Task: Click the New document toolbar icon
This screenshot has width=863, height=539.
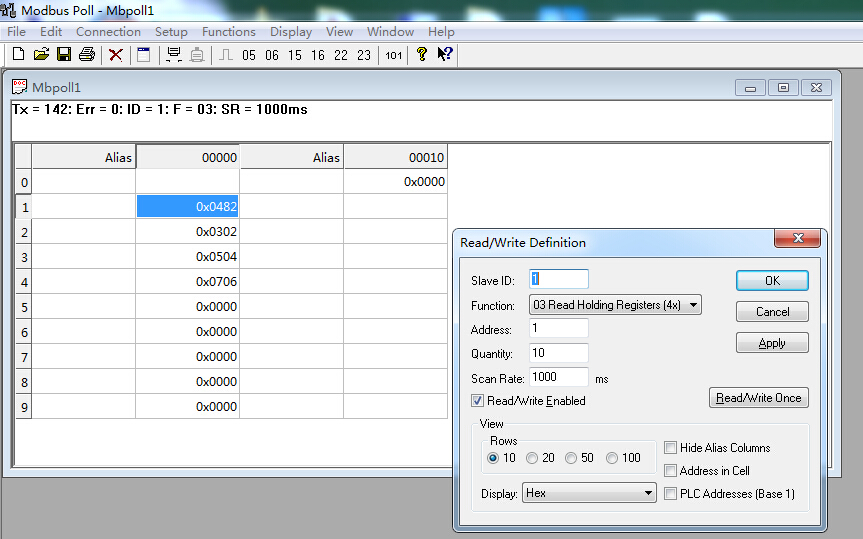Action: tap(17, 54)
